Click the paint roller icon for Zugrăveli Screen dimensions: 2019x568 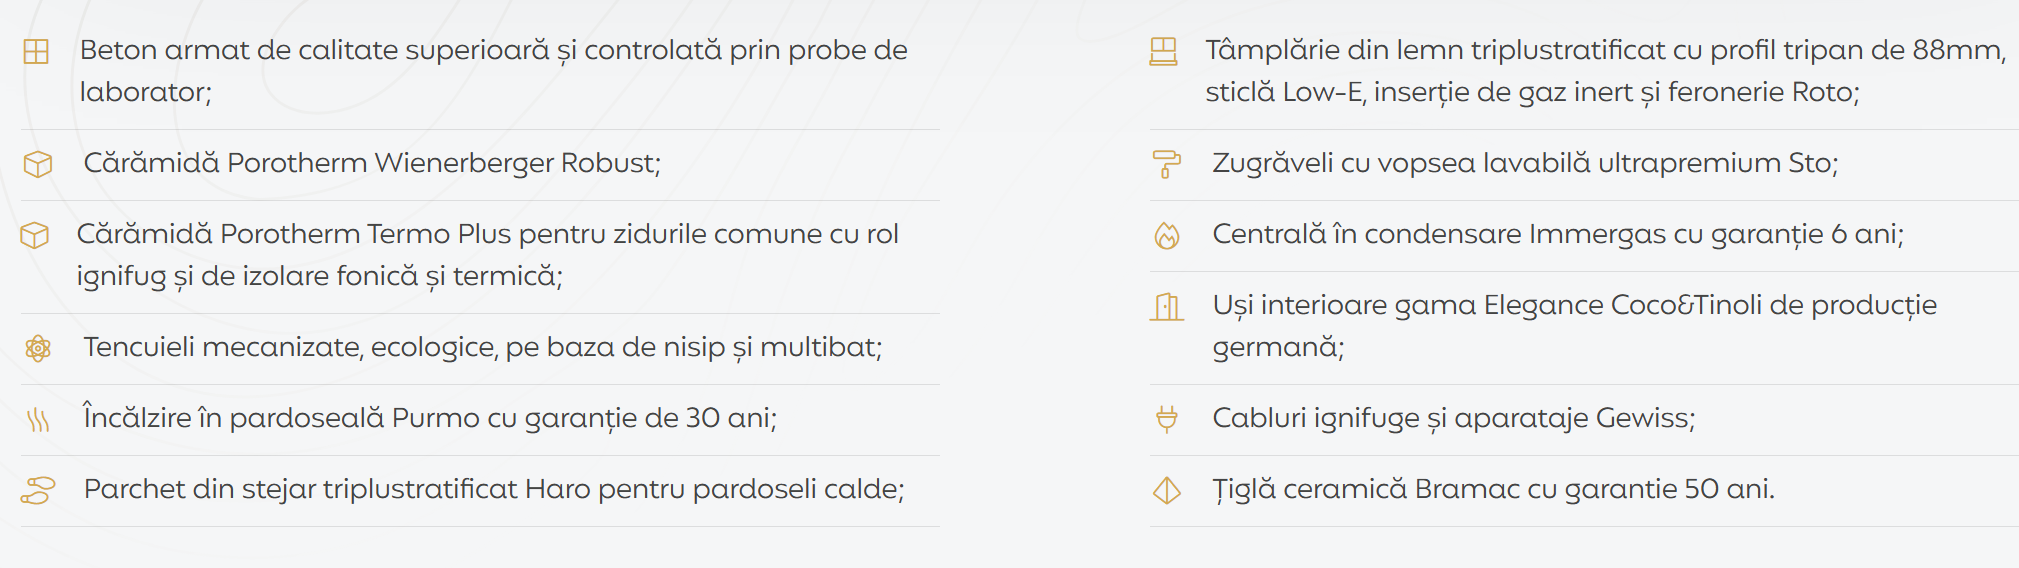pyautogui.click(x=1167, y=164)
